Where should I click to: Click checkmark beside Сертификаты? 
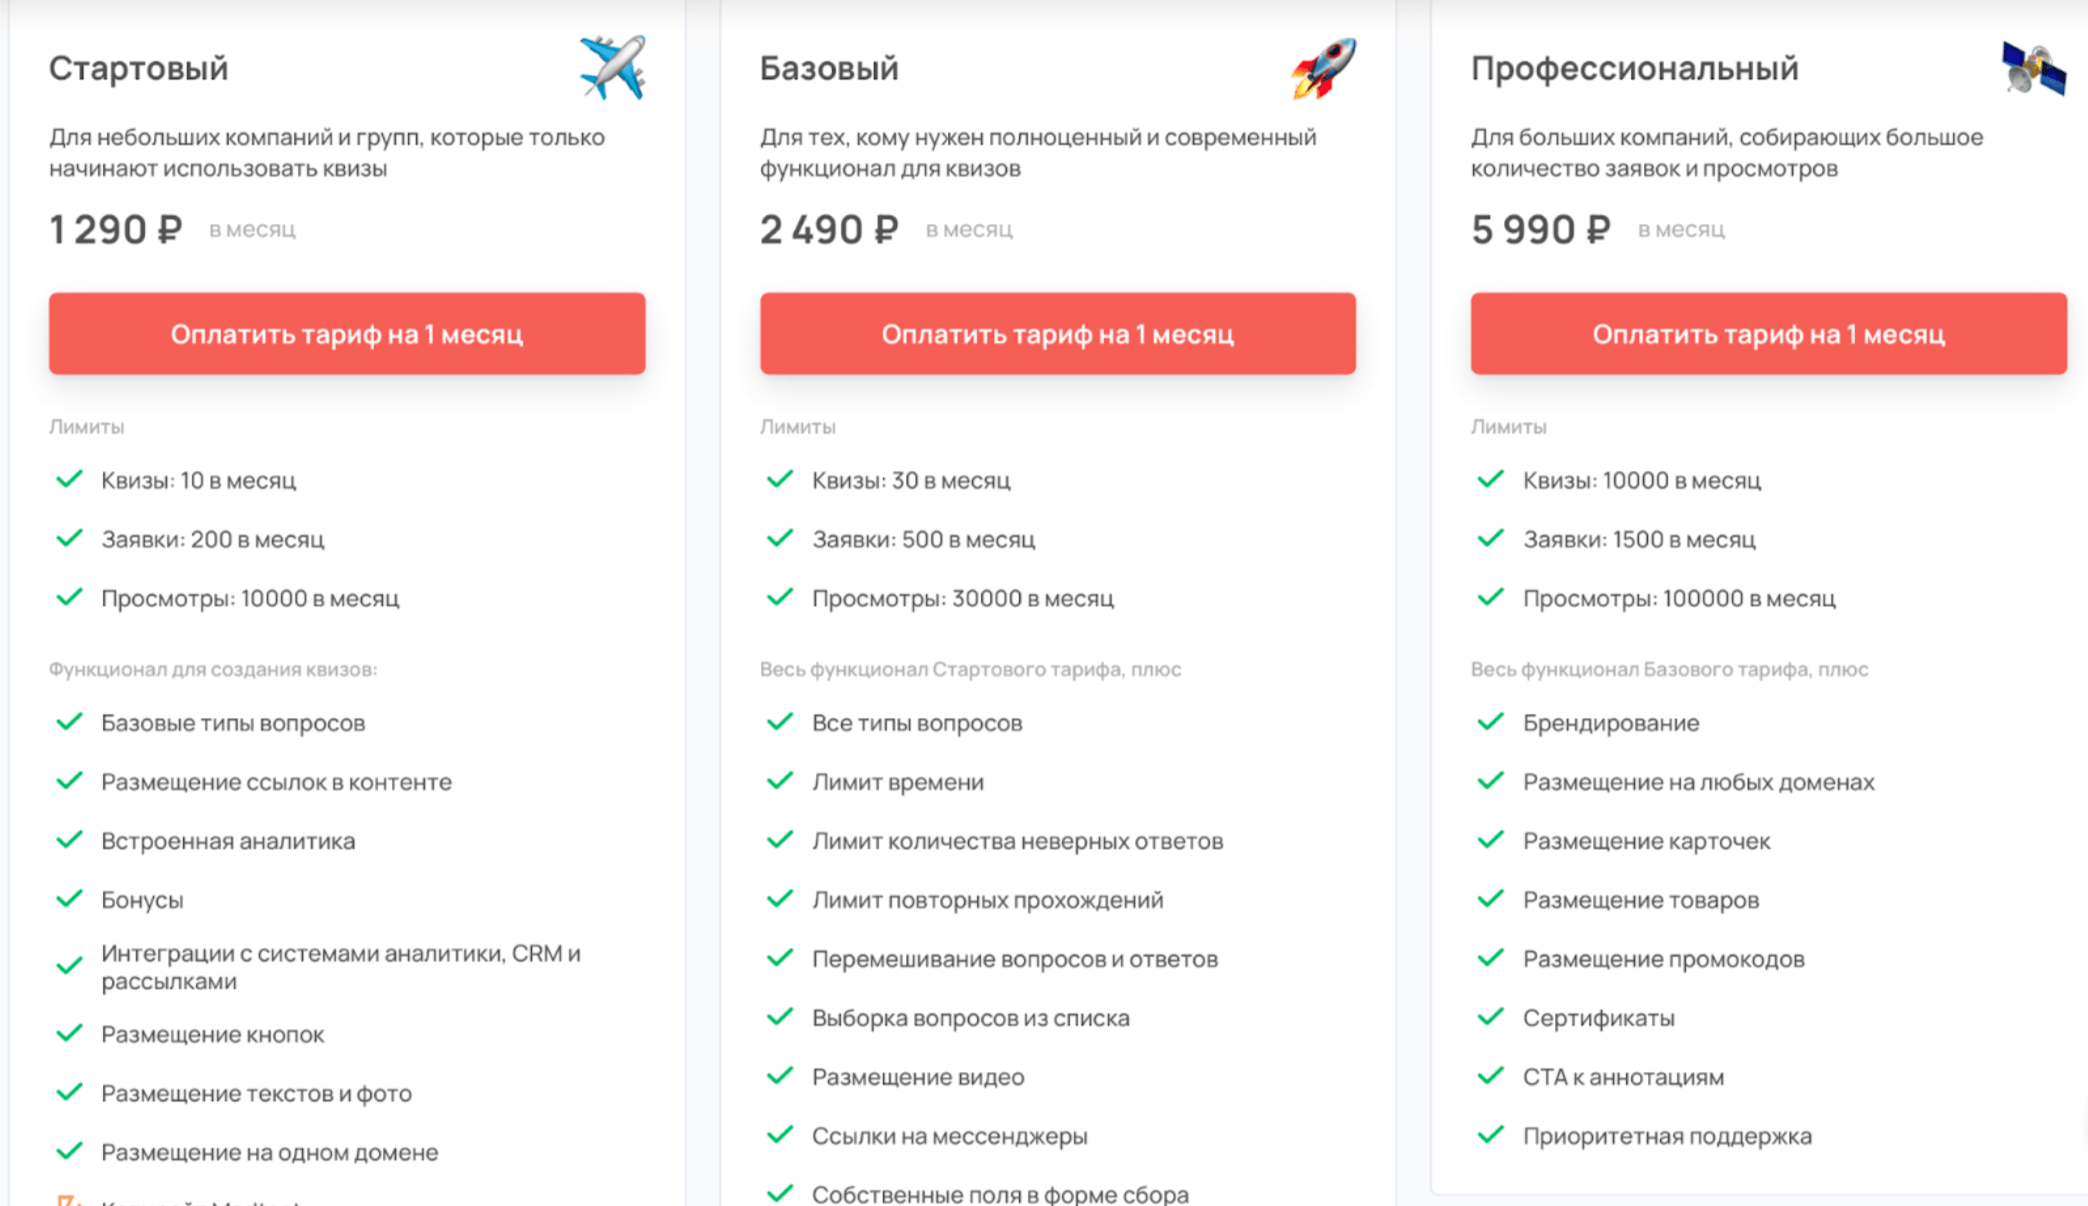[x=1490, y=1017]
